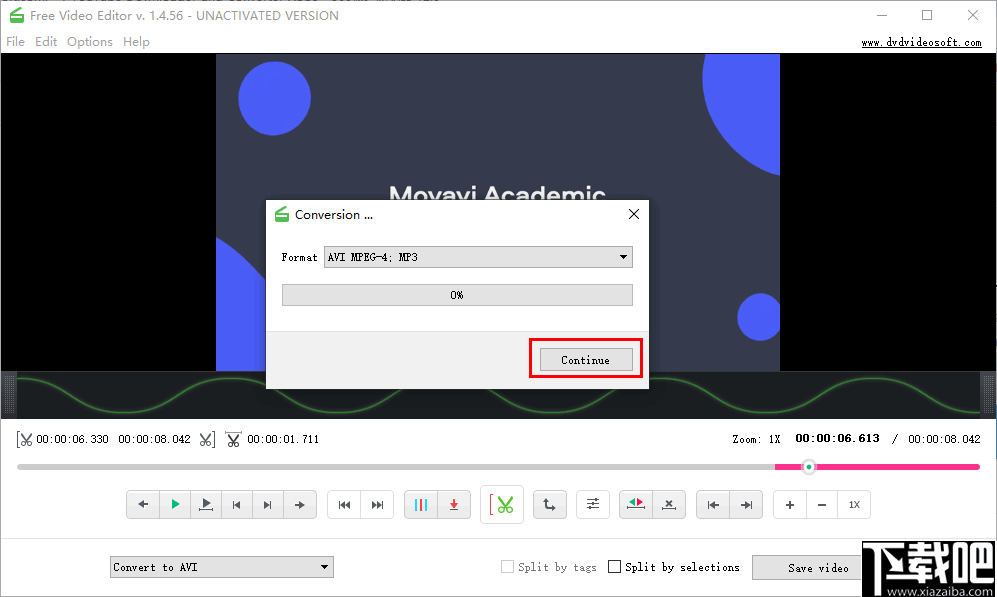The width and height of the screenshot is (997, 597).
Task: Click the scene detection icon
Action: 421,504
